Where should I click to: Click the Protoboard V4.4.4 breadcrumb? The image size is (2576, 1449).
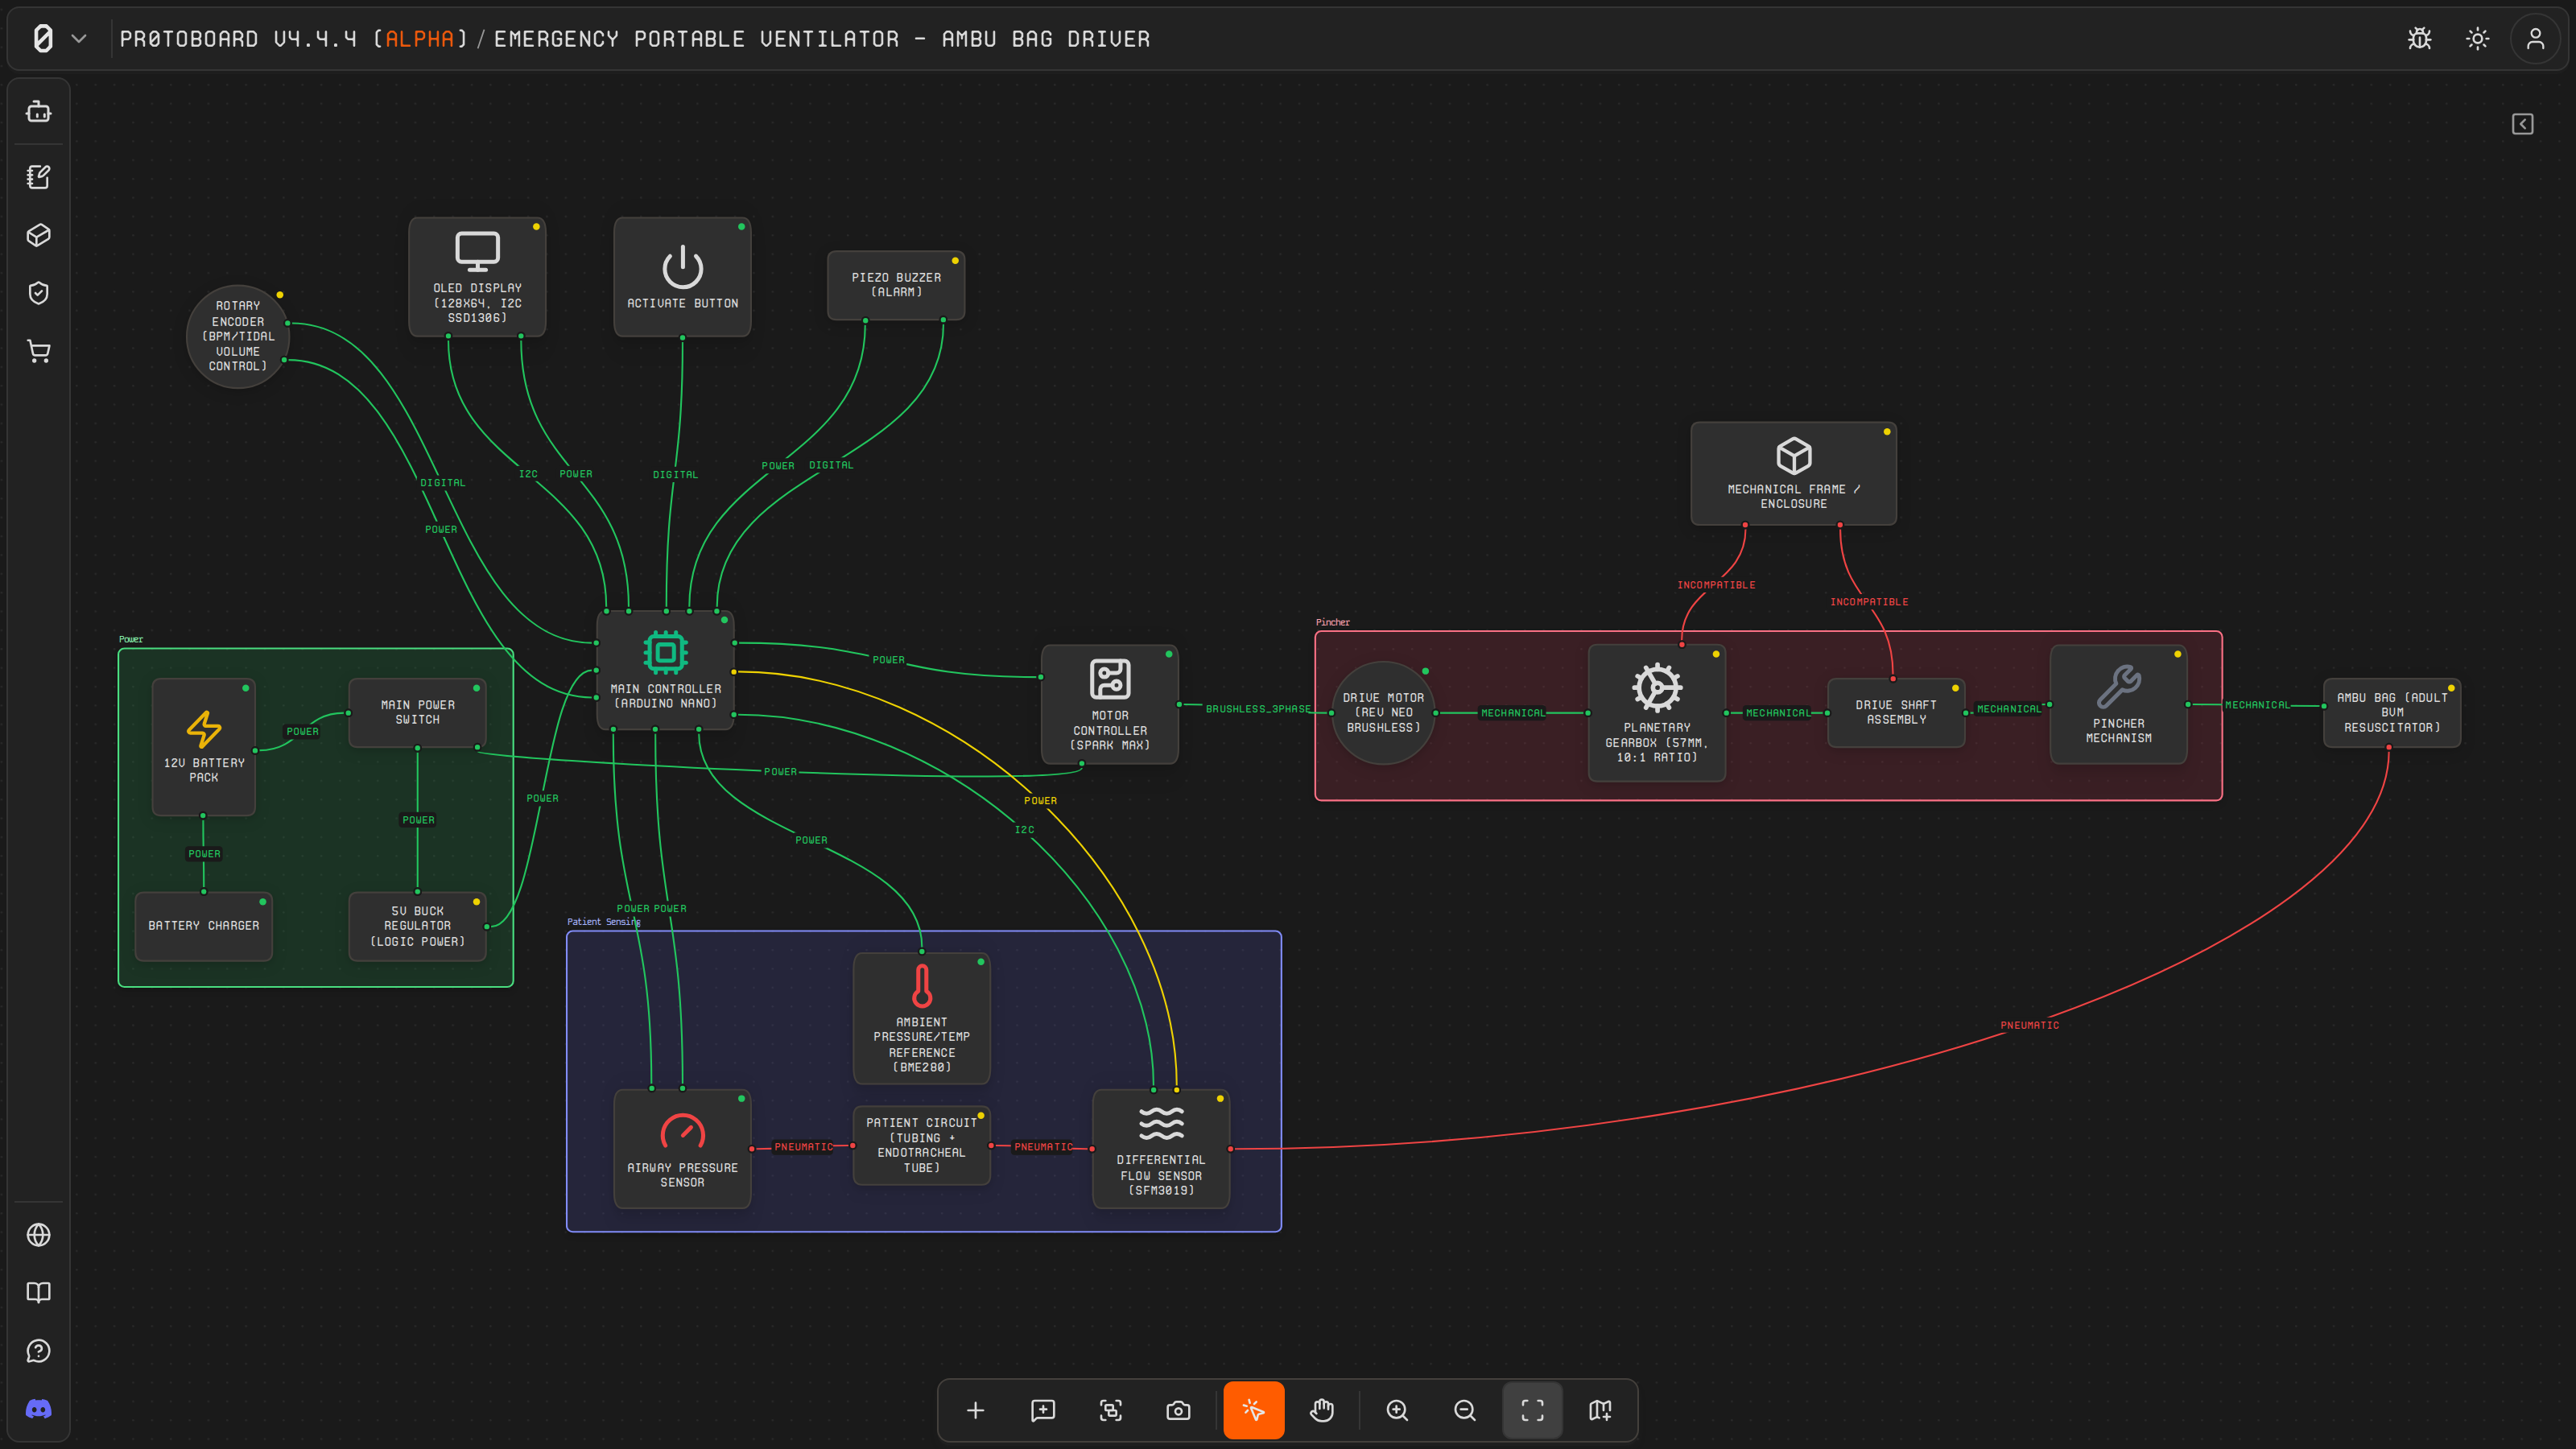(294, 39)
